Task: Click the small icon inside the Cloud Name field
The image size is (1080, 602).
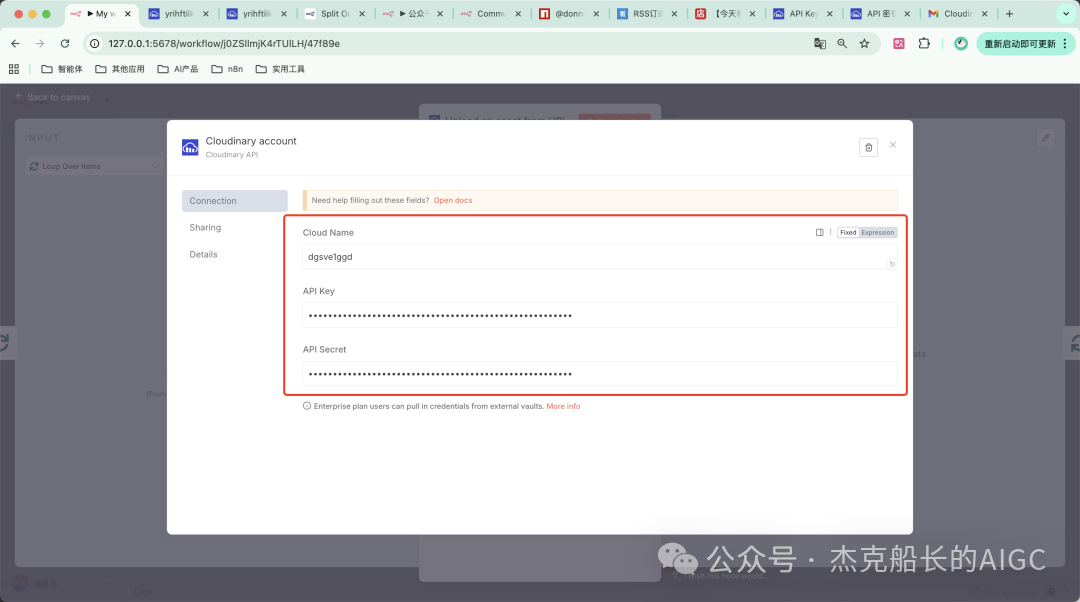Action: pos(892,264)
